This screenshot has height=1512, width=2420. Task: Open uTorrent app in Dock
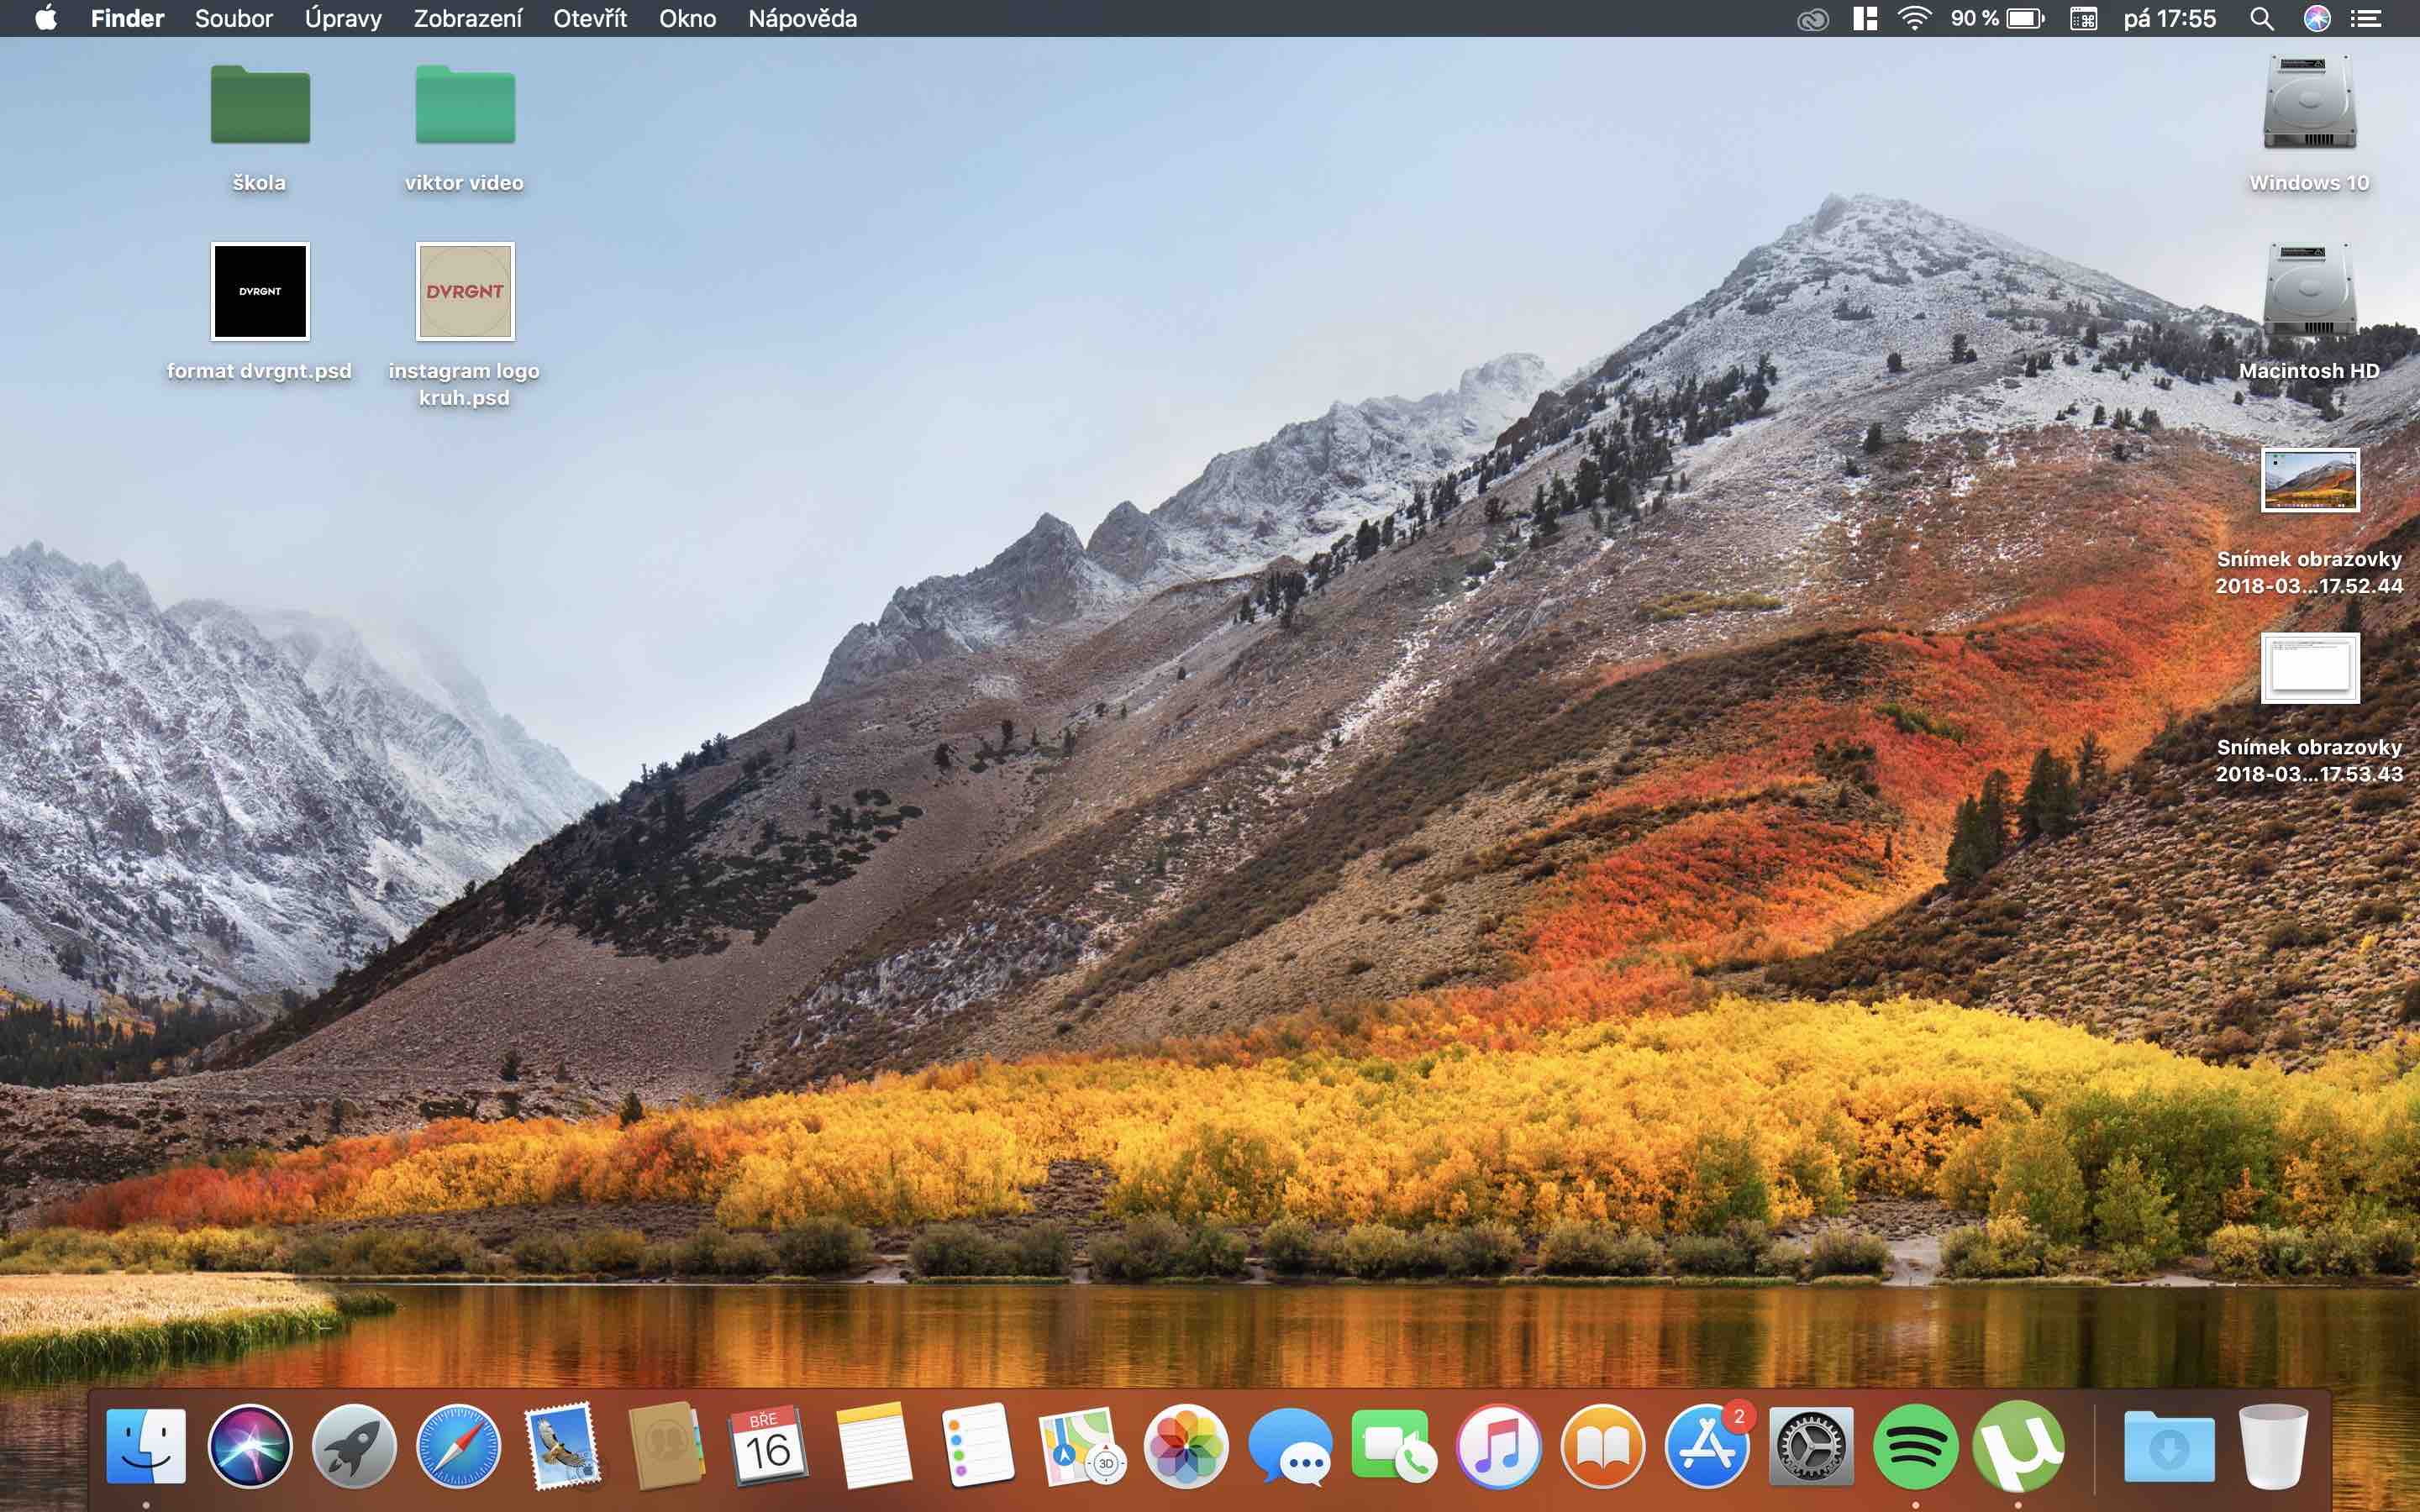(2018, 1446)
